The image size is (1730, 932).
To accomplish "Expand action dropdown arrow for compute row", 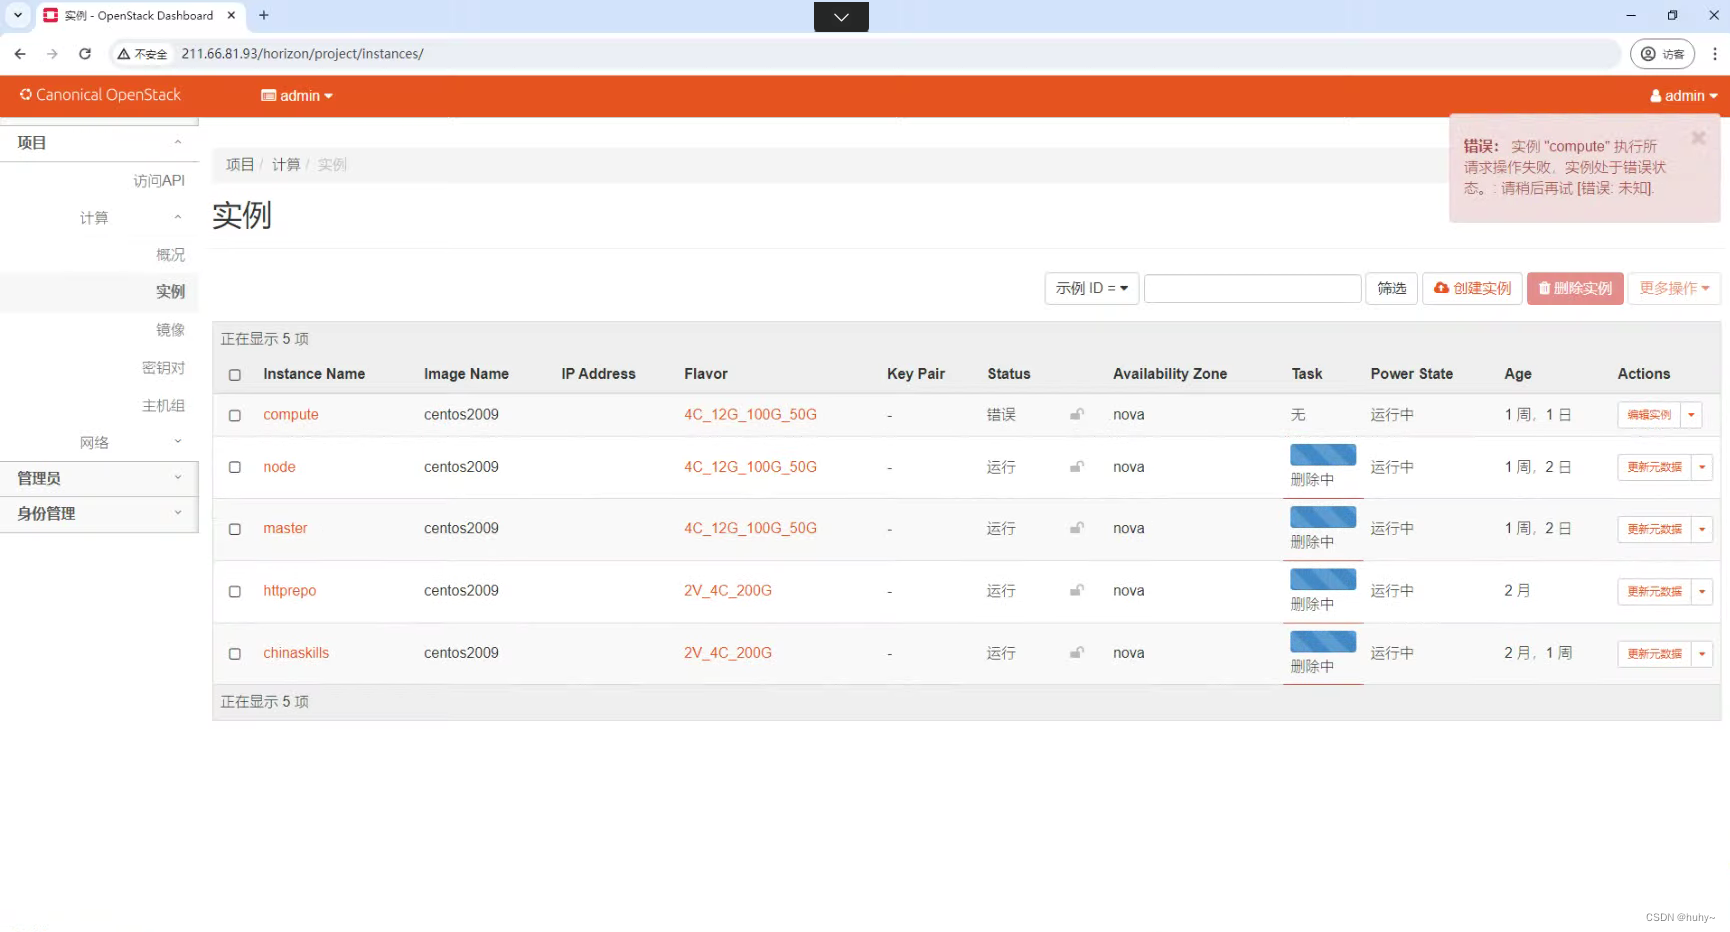I will pyautogui.click(x=1691, y=415).
